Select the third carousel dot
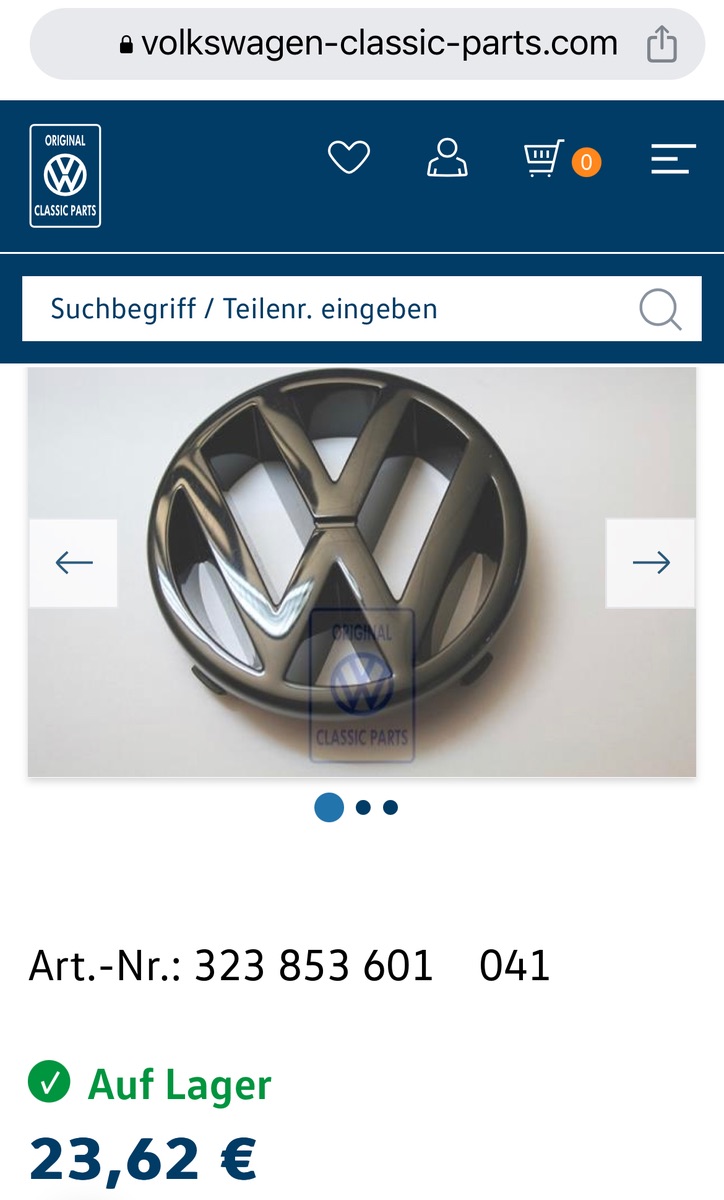The image size is (724, 1200). click(390, 807)
